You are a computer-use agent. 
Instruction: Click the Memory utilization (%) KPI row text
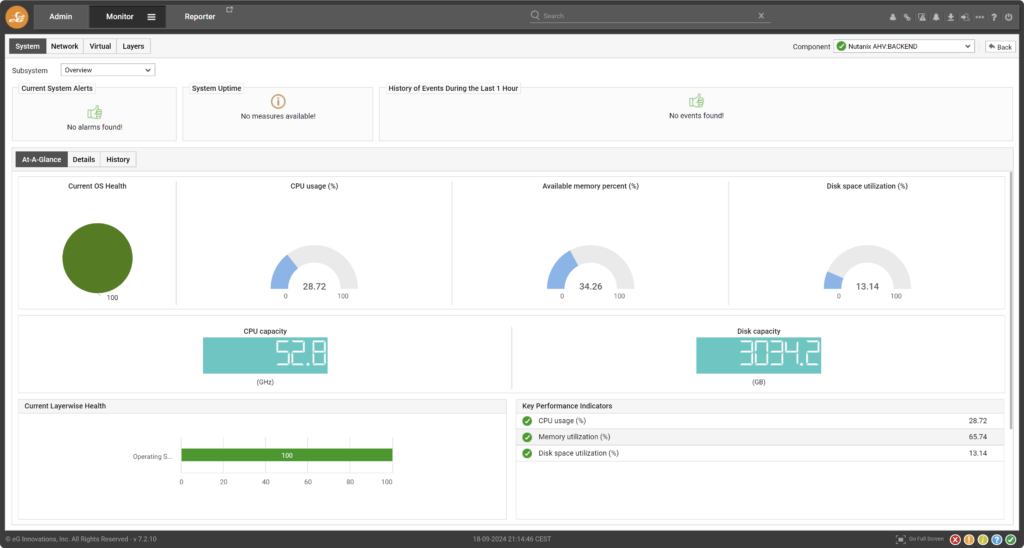[574, 437]
